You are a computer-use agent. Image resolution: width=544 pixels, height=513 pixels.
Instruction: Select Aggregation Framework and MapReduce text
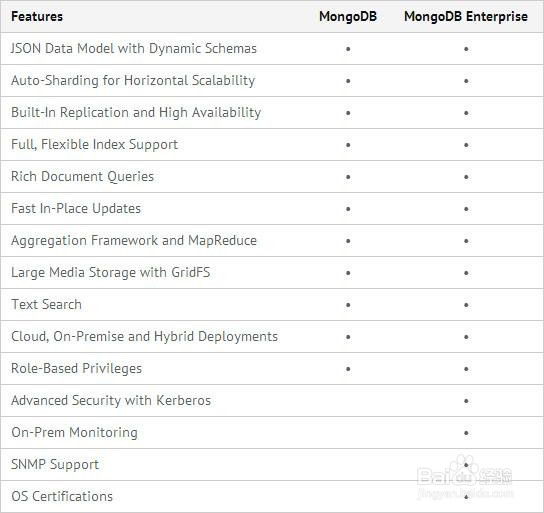tap(134, 241)
